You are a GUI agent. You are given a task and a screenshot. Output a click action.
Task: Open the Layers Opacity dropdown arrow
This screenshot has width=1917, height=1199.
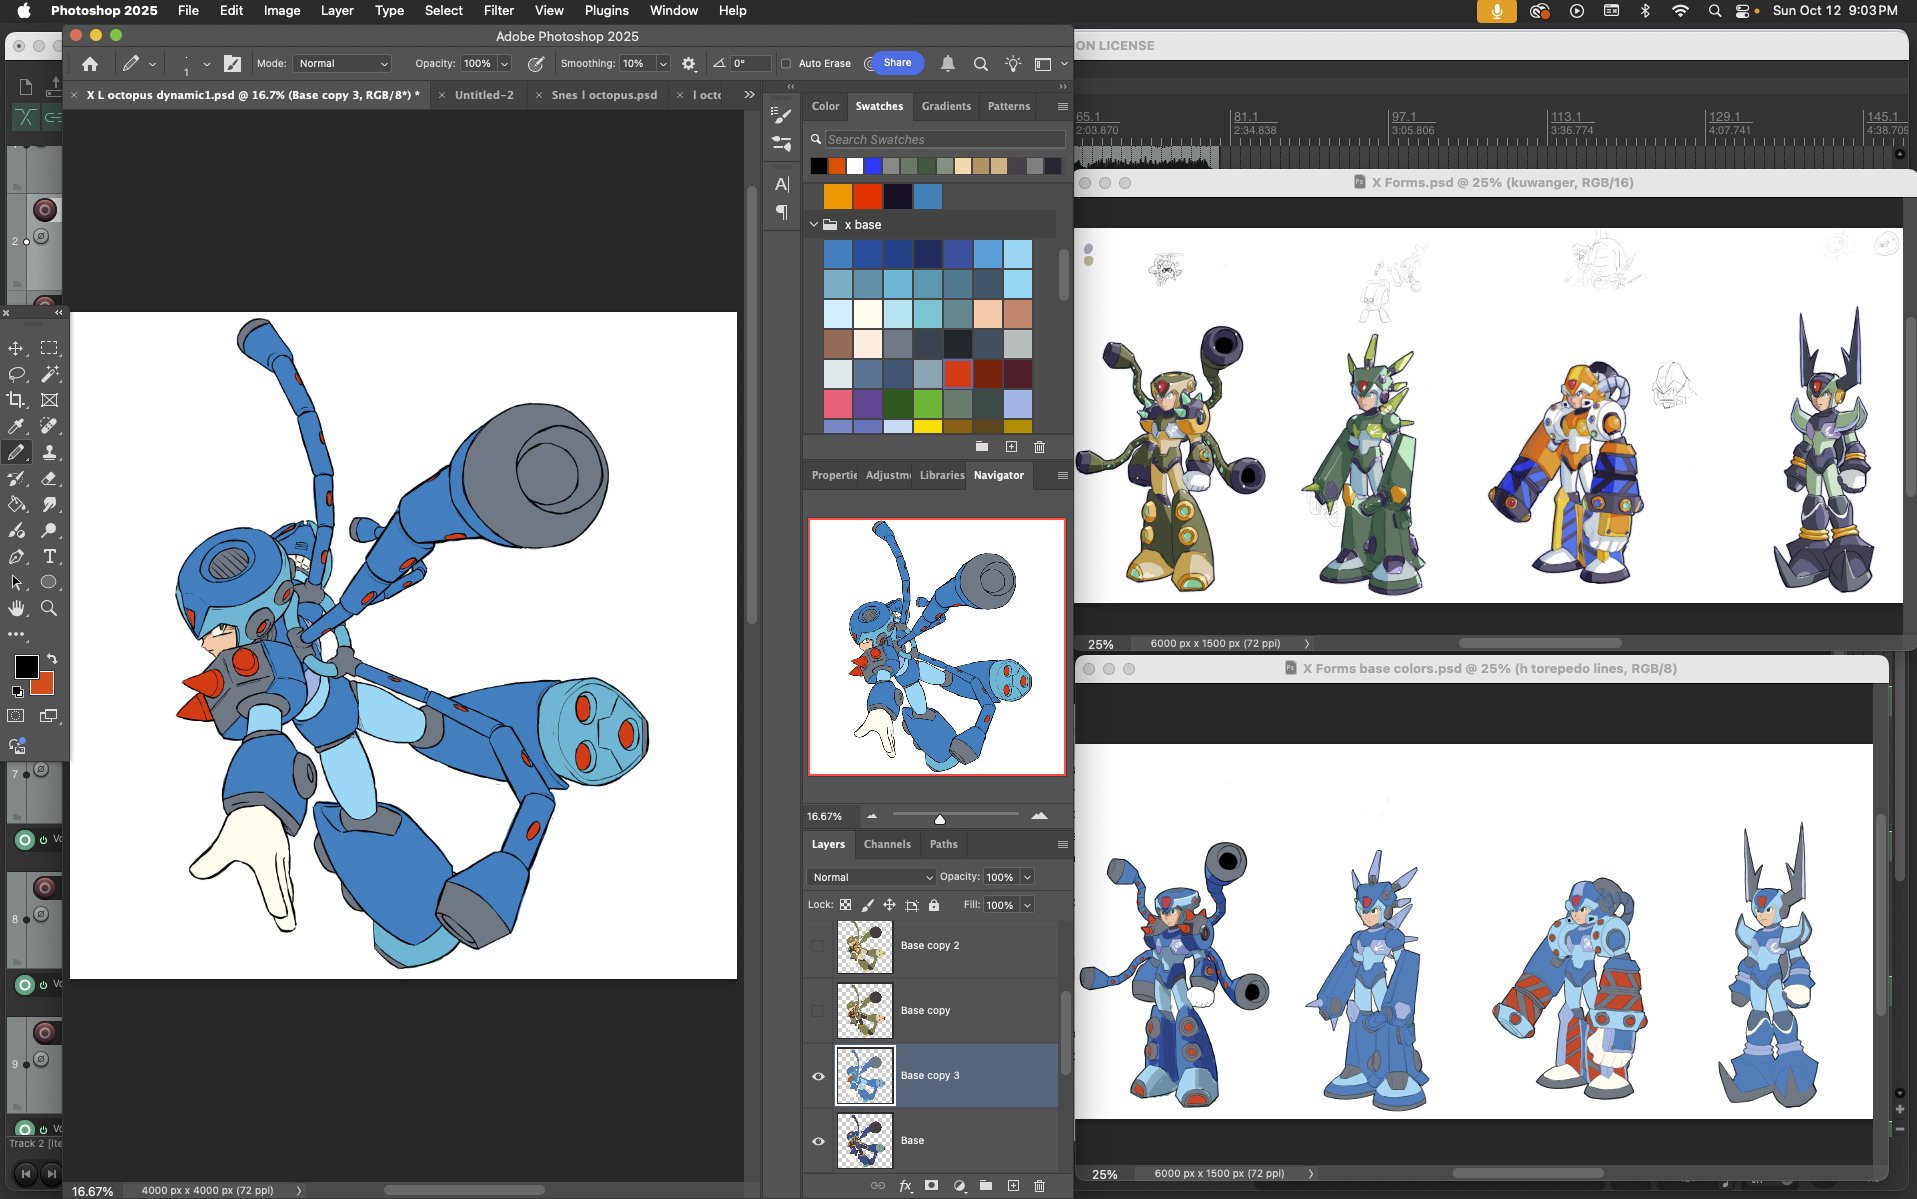(x=1027, y=877)
